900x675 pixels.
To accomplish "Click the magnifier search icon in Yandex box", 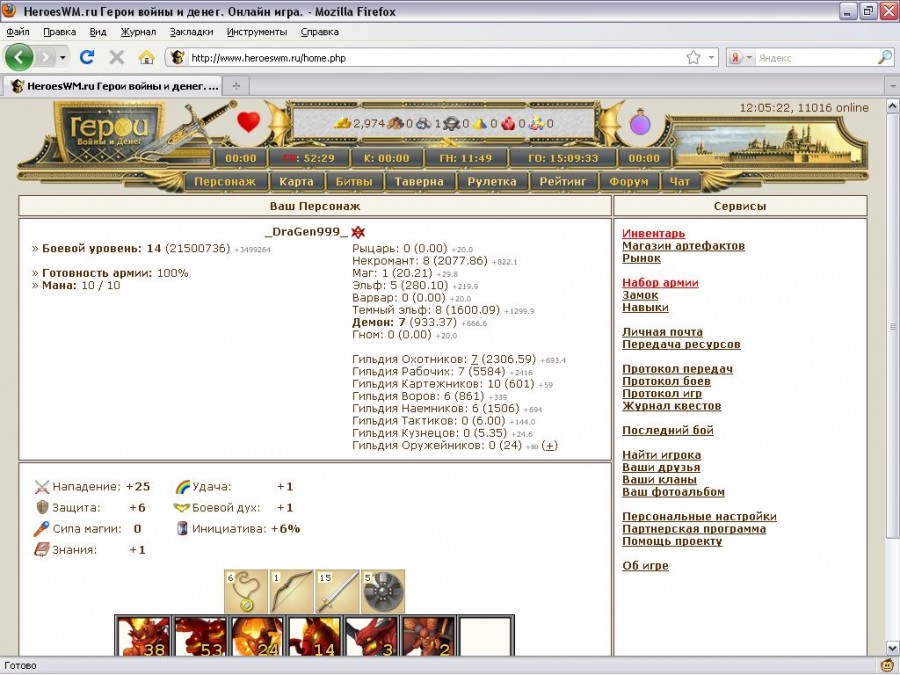I will point(885,57).
